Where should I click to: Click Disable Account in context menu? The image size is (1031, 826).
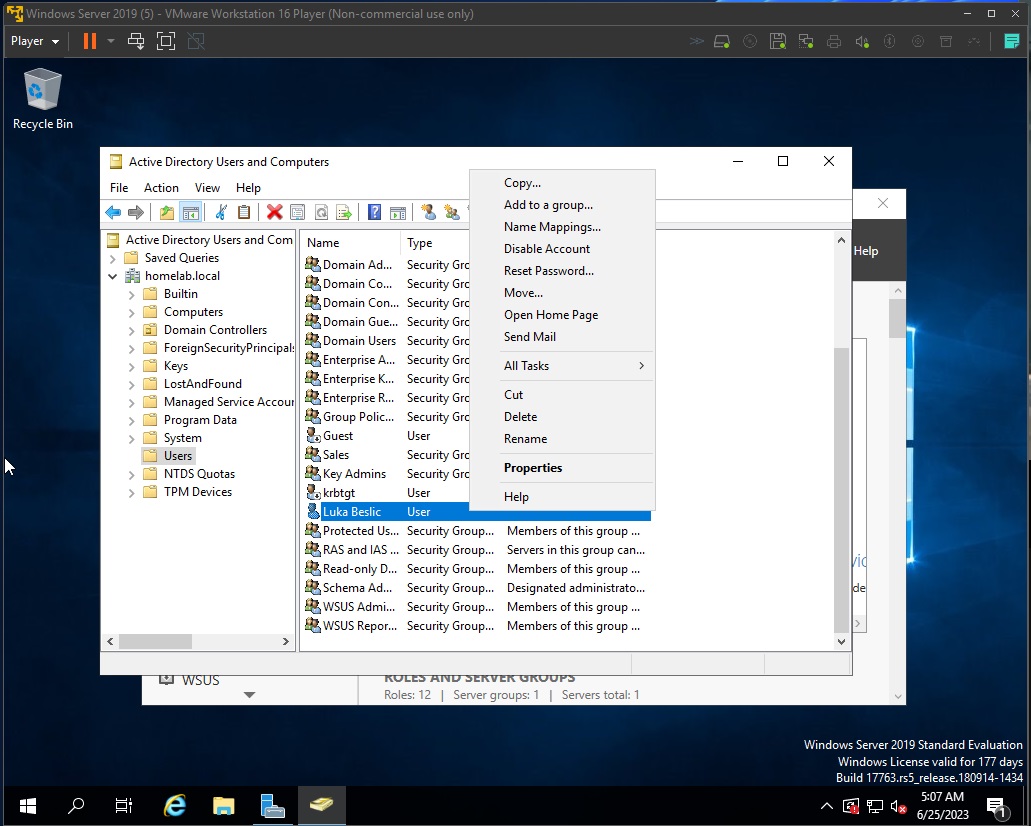[563, 249]
